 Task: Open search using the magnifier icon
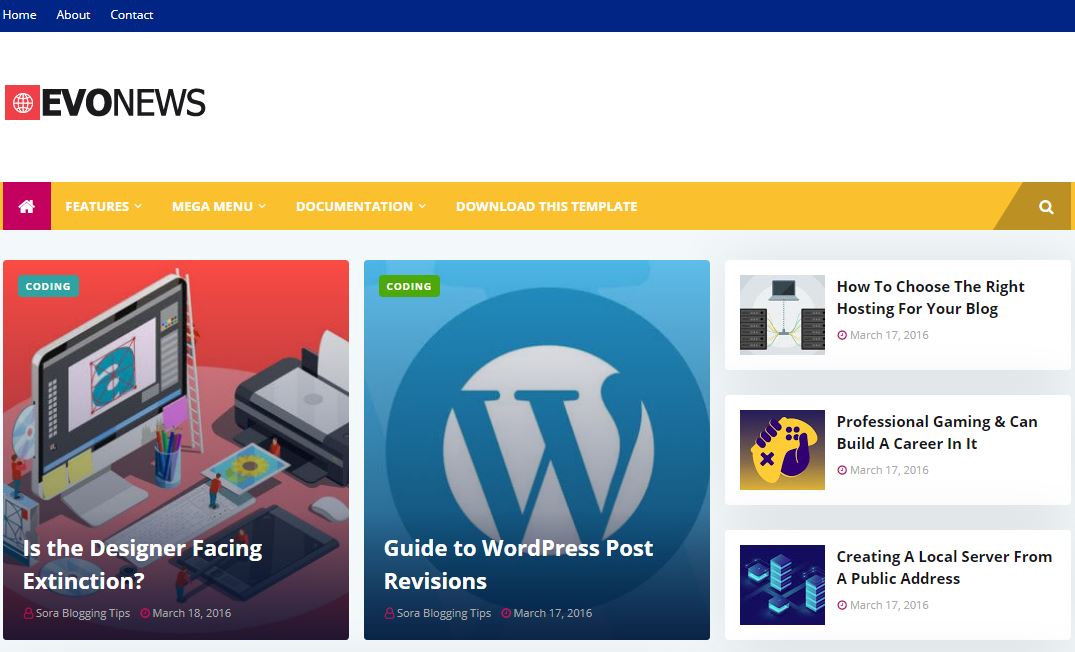pyautogui.click(x=1046, y=207)
